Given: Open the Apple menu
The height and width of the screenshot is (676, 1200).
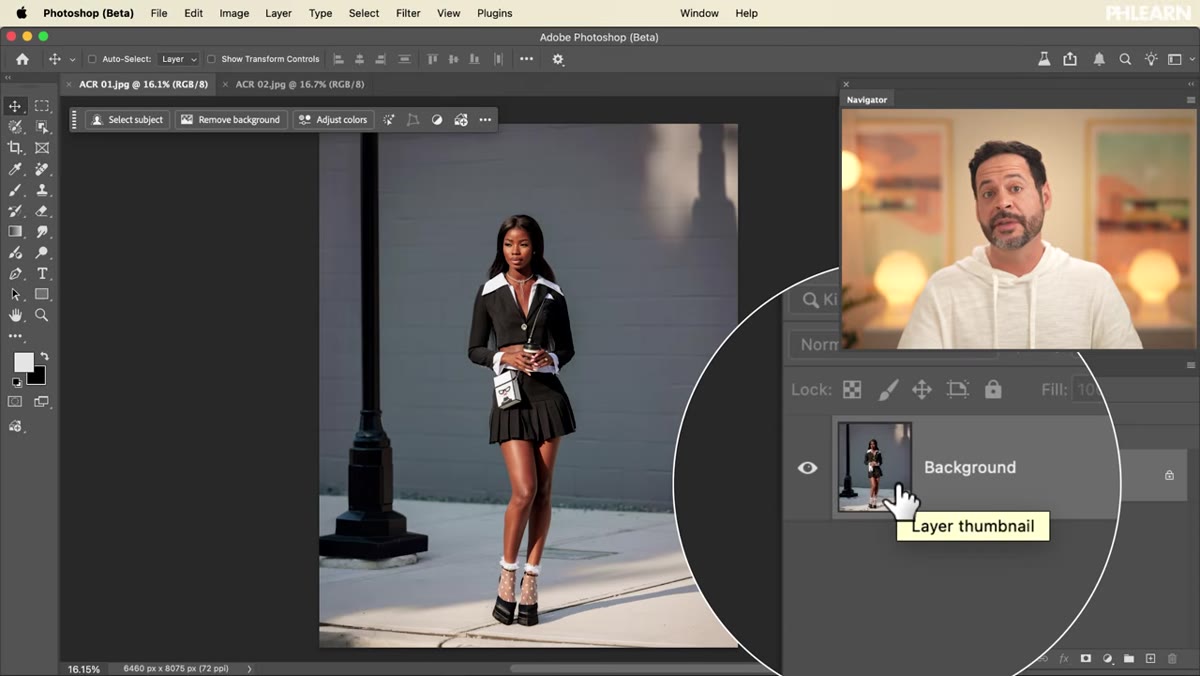Looking at the screenshot, I should pos(21,13).
